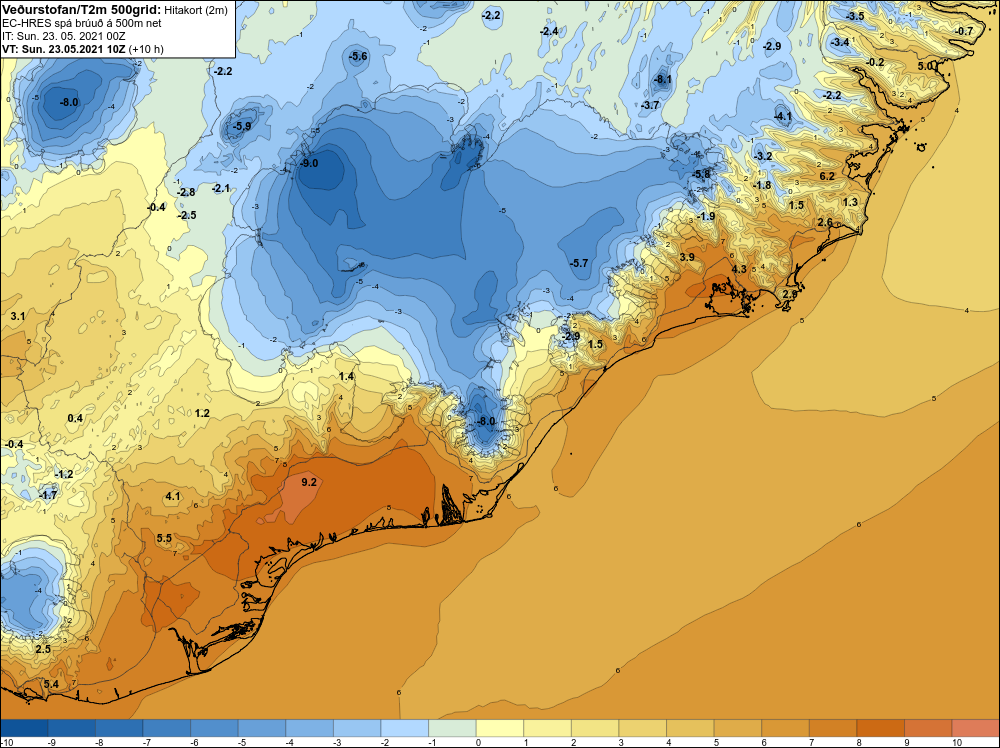Select the -5.8 temperature label
1000x748 pixels.
click(x=702, y=175)
